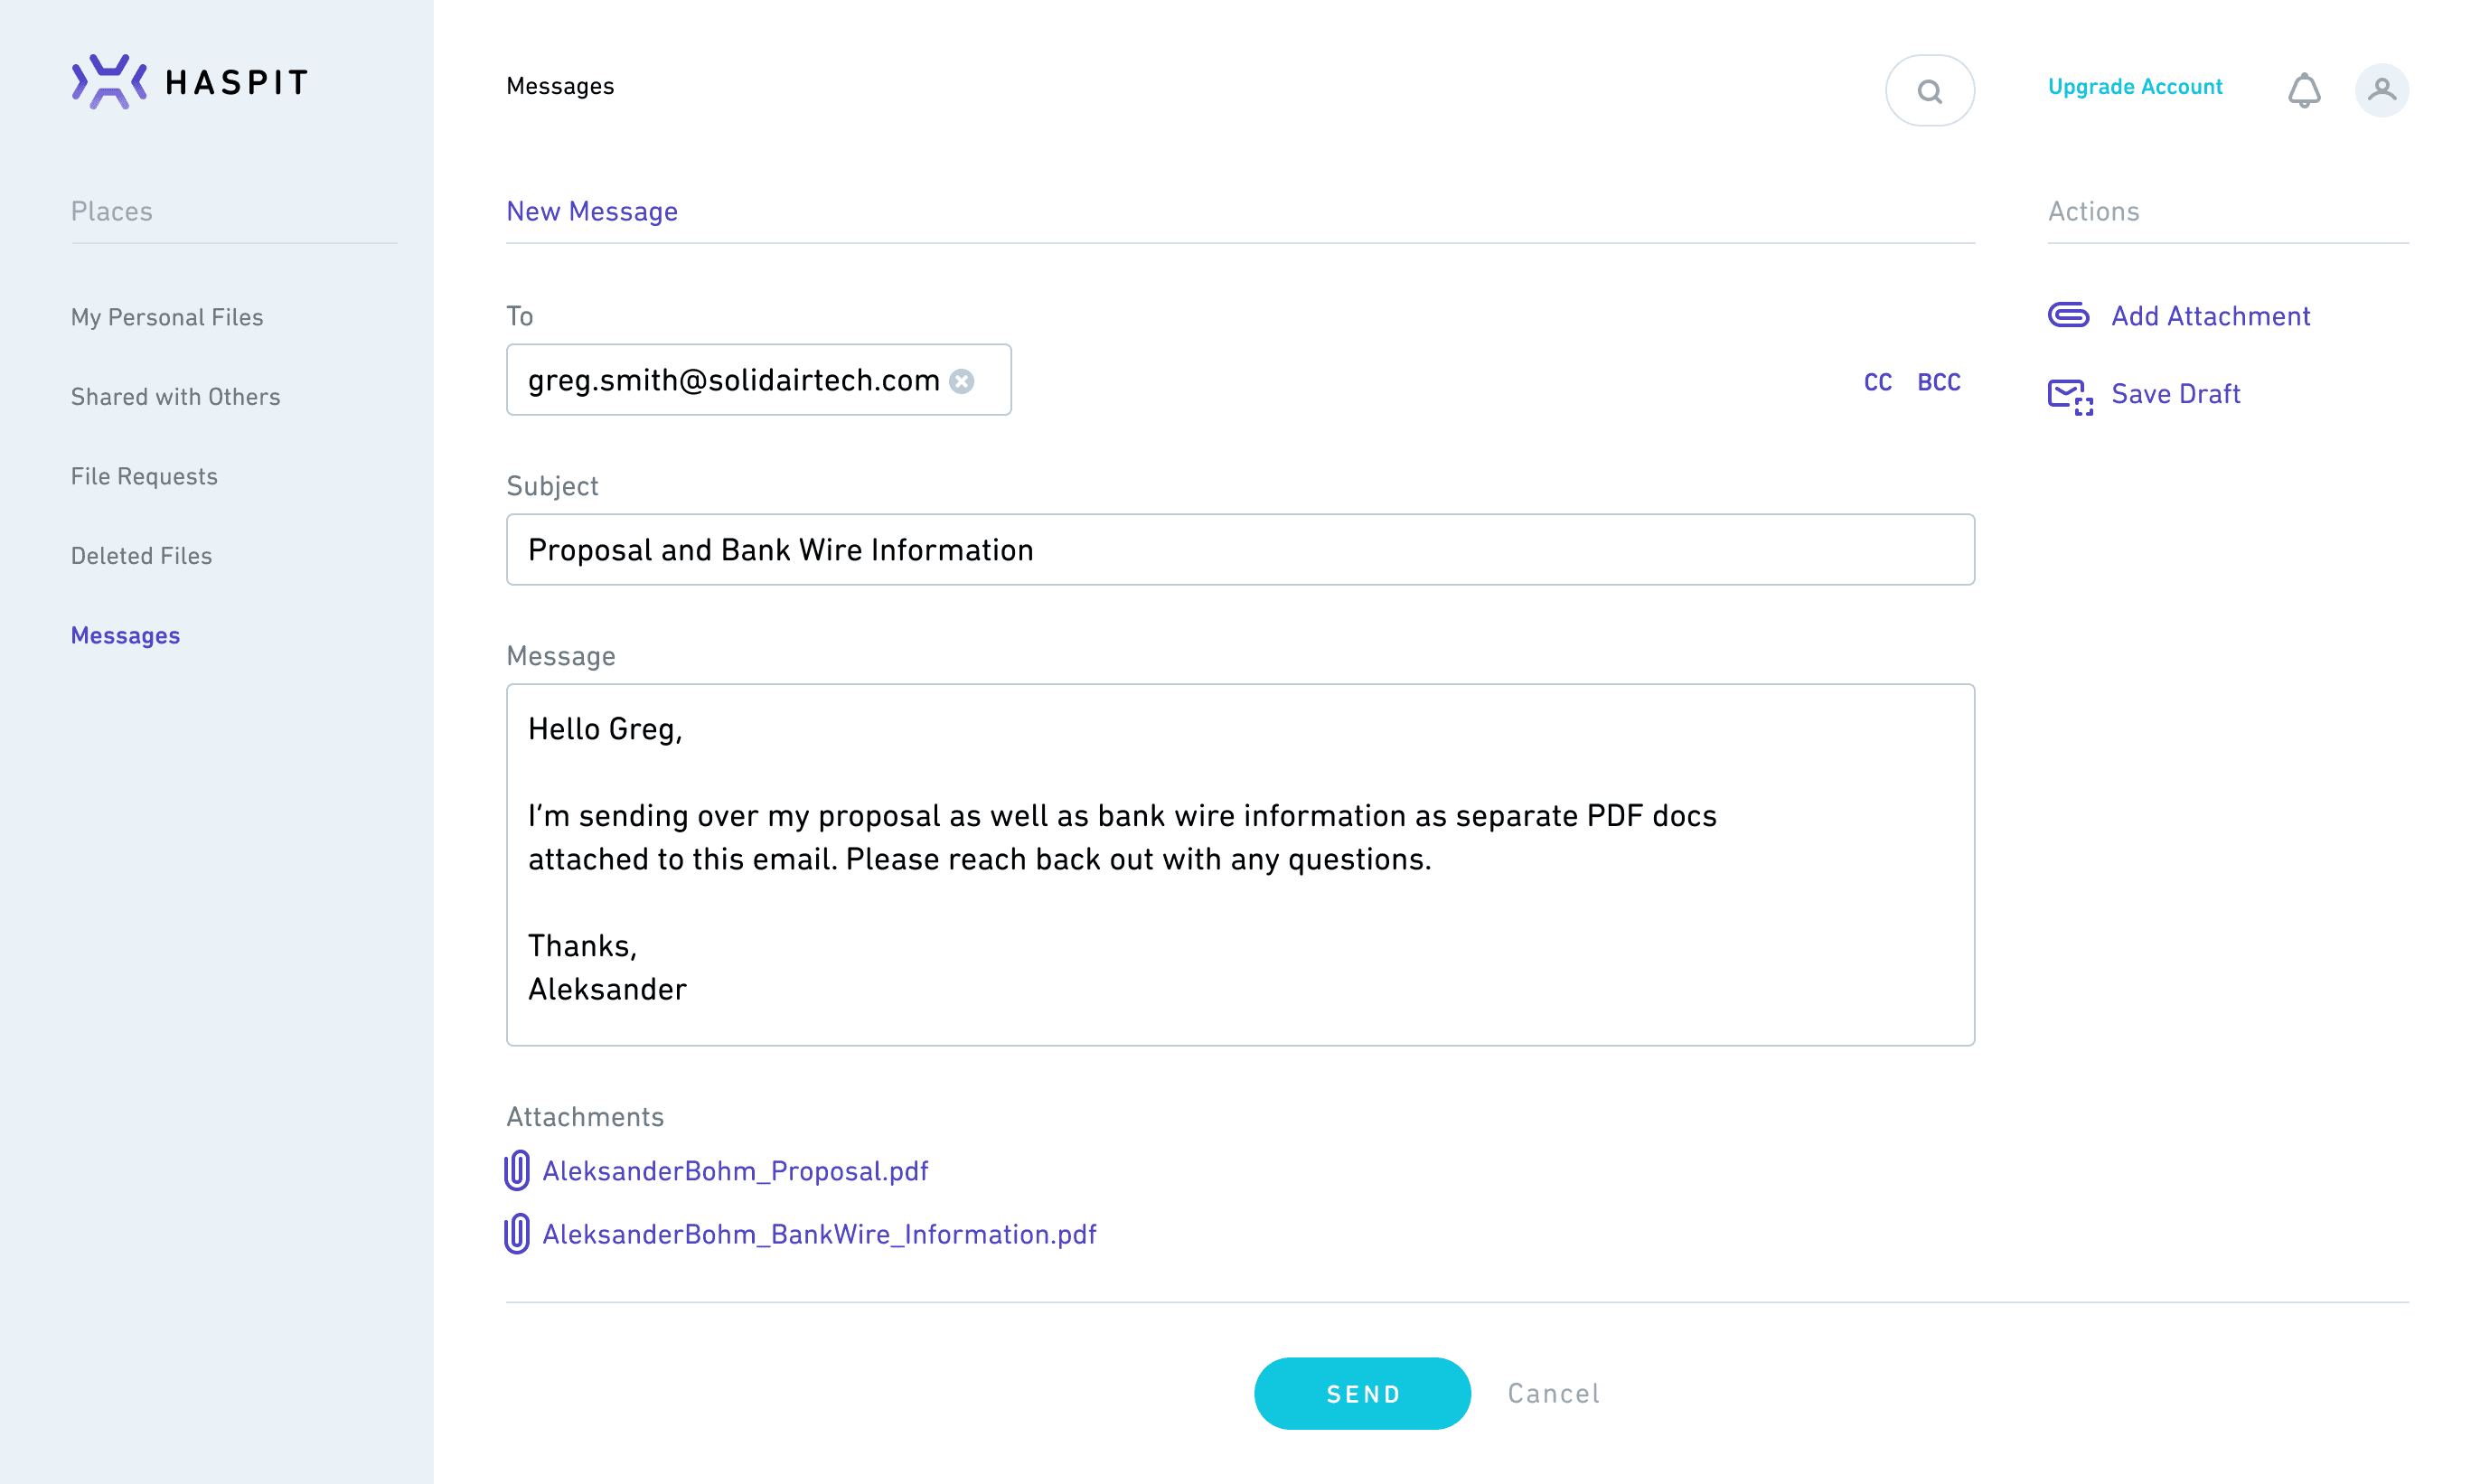Click the Upgrade Account link
This screenshot has height=1484, width=2471.
click(x=2134, y=87)
